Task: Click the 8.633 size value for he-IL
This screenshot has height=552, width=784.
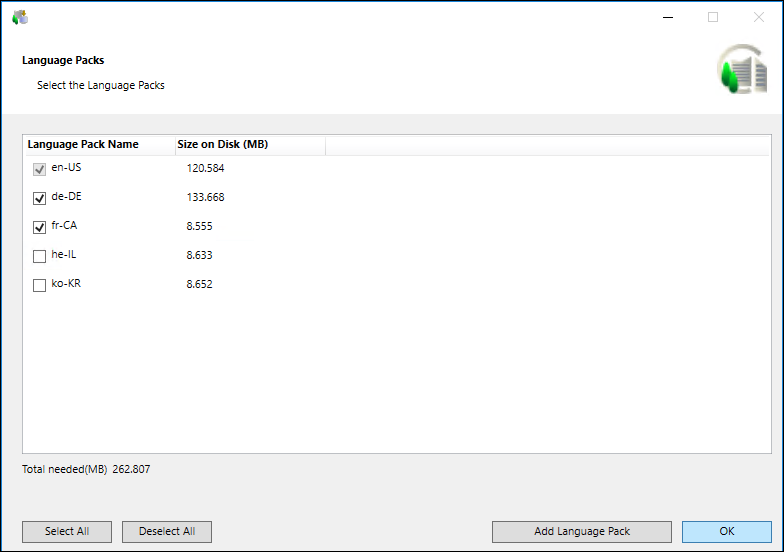Action: (x=199, y=256)
